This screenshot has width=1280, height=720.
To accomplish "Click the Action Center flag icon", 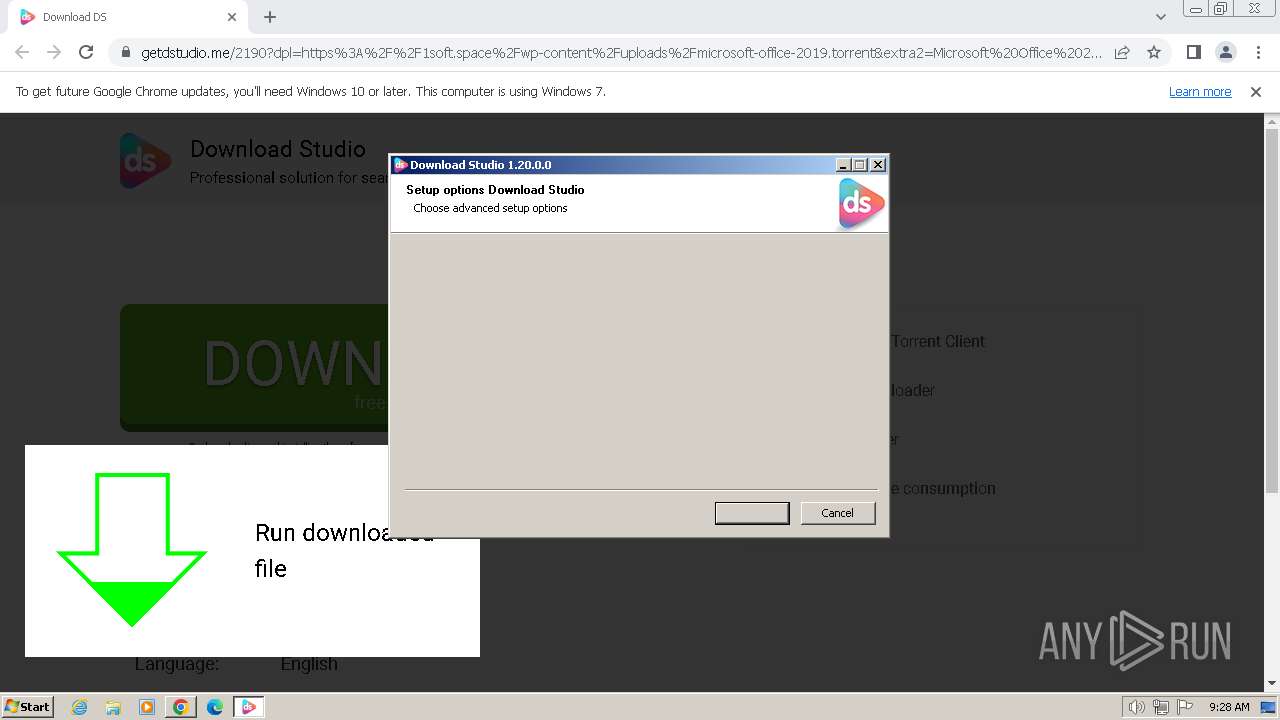I will pyautogui.click(x=1185, y=707).
